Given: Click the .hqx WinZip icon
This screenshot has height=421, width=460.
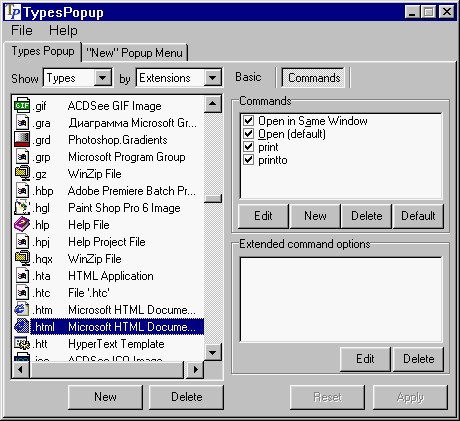Looking at the screenshot, I should [x=22, y=259].
